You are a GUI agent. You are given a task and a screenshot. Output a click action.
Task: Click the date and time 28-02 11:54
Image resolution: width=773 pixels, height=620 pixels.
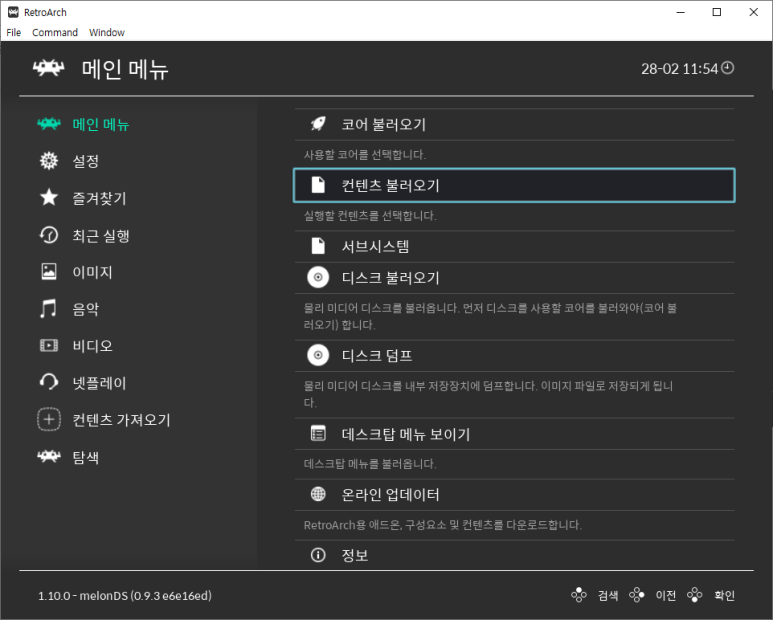[679, 69]
